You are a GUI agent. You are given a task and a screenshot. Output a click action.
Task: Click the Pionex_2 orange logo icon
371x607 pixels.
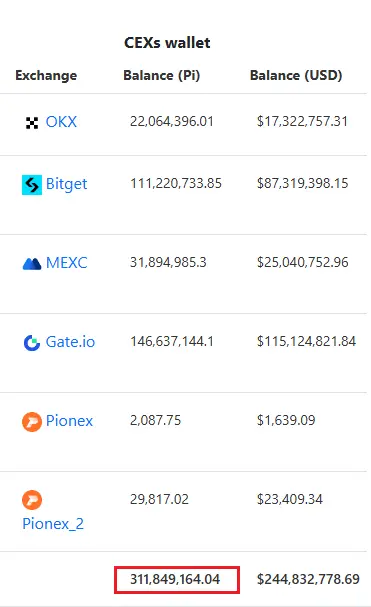point(32,500)
